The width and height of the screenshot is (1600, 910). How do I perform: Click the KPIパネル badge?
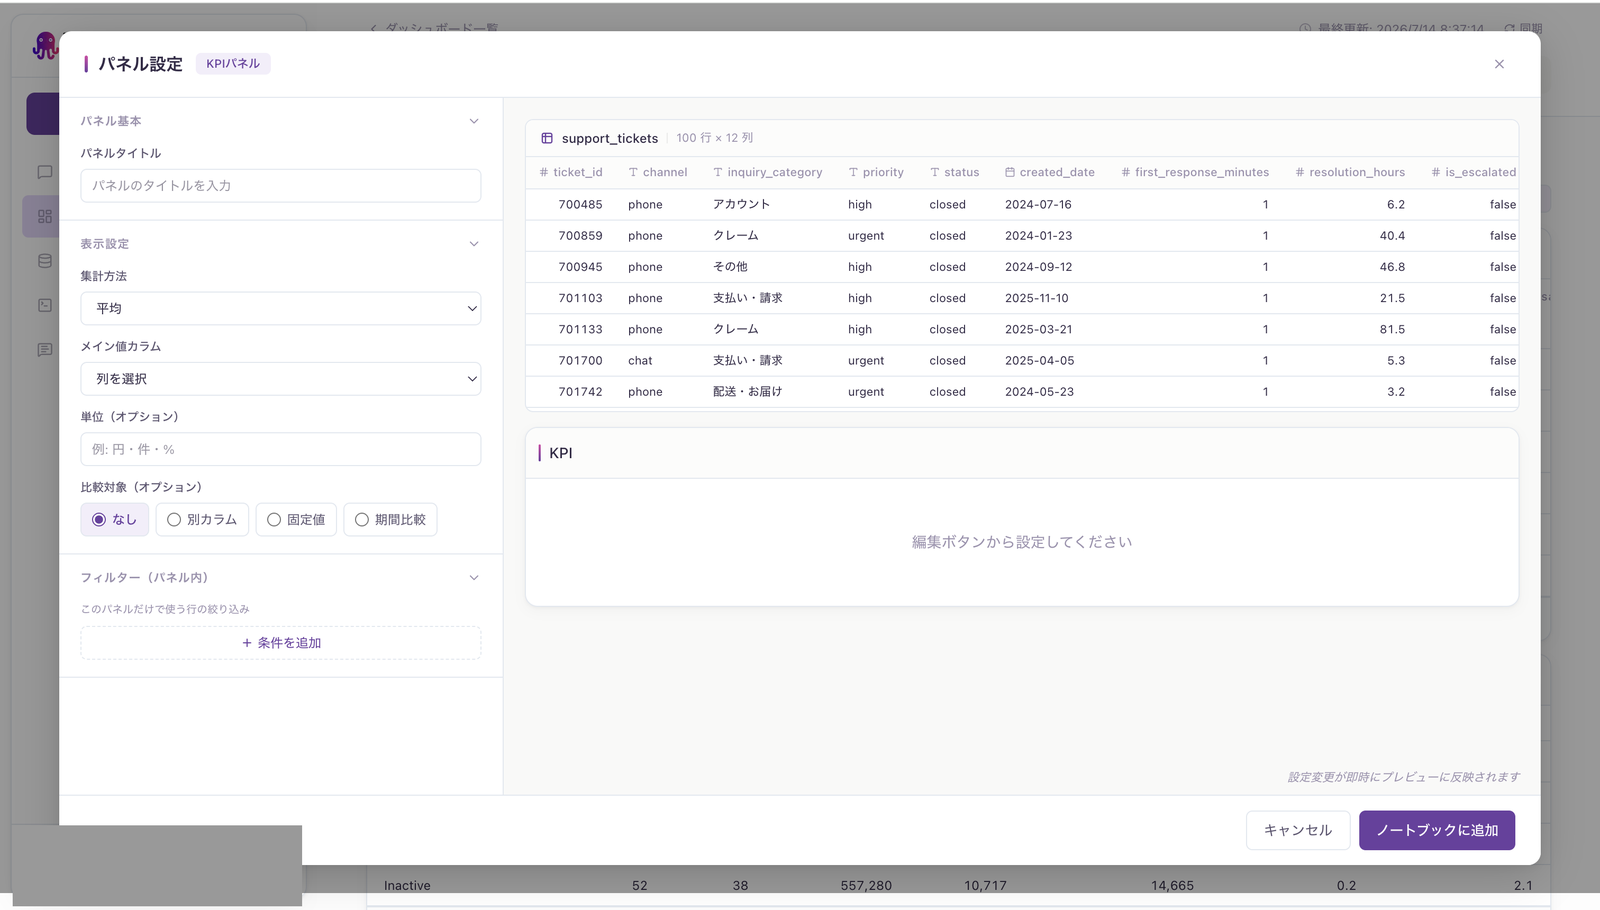[233, 63]
